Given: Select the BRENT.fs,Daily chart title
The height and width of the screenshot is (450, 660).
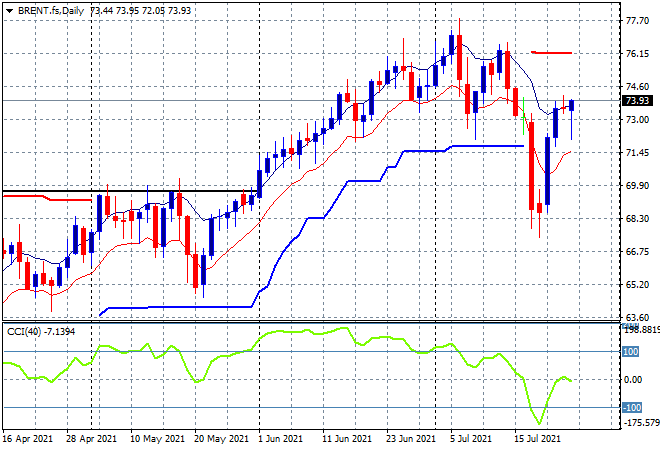Looking at the screenshot, I should pyautogui.click(x=51, y=11).
